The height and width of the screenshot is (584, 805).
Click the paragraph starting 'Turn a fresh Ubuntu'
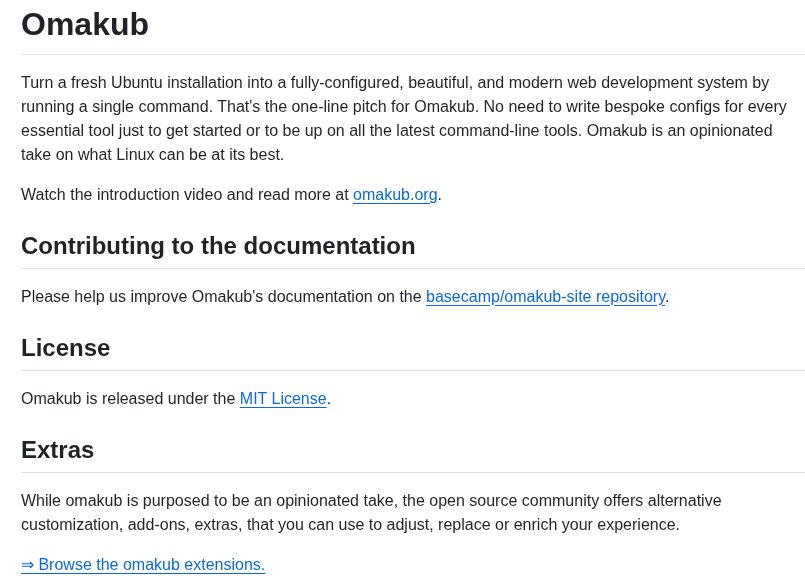click(400, 118)
